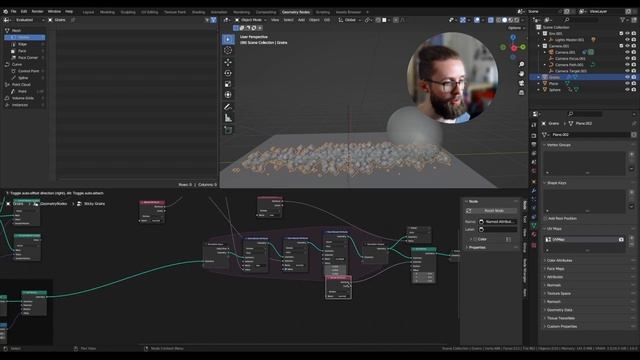This screenshot has height=360, width=640.
Task: Open View menu in 3D viewport
Action: 275,20
